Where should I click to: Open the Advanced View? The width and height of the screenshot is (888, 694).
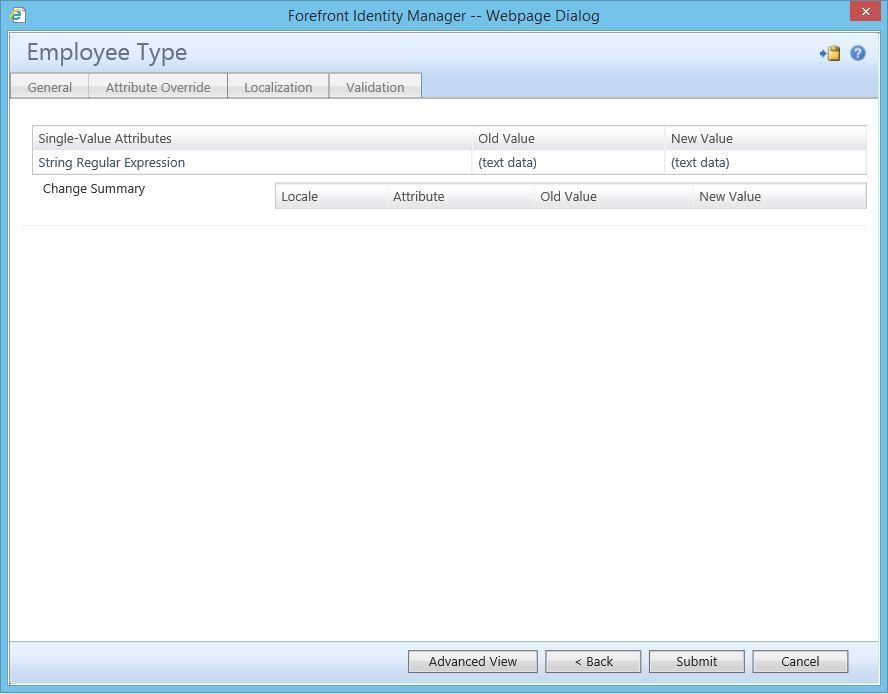click(472, 661)
